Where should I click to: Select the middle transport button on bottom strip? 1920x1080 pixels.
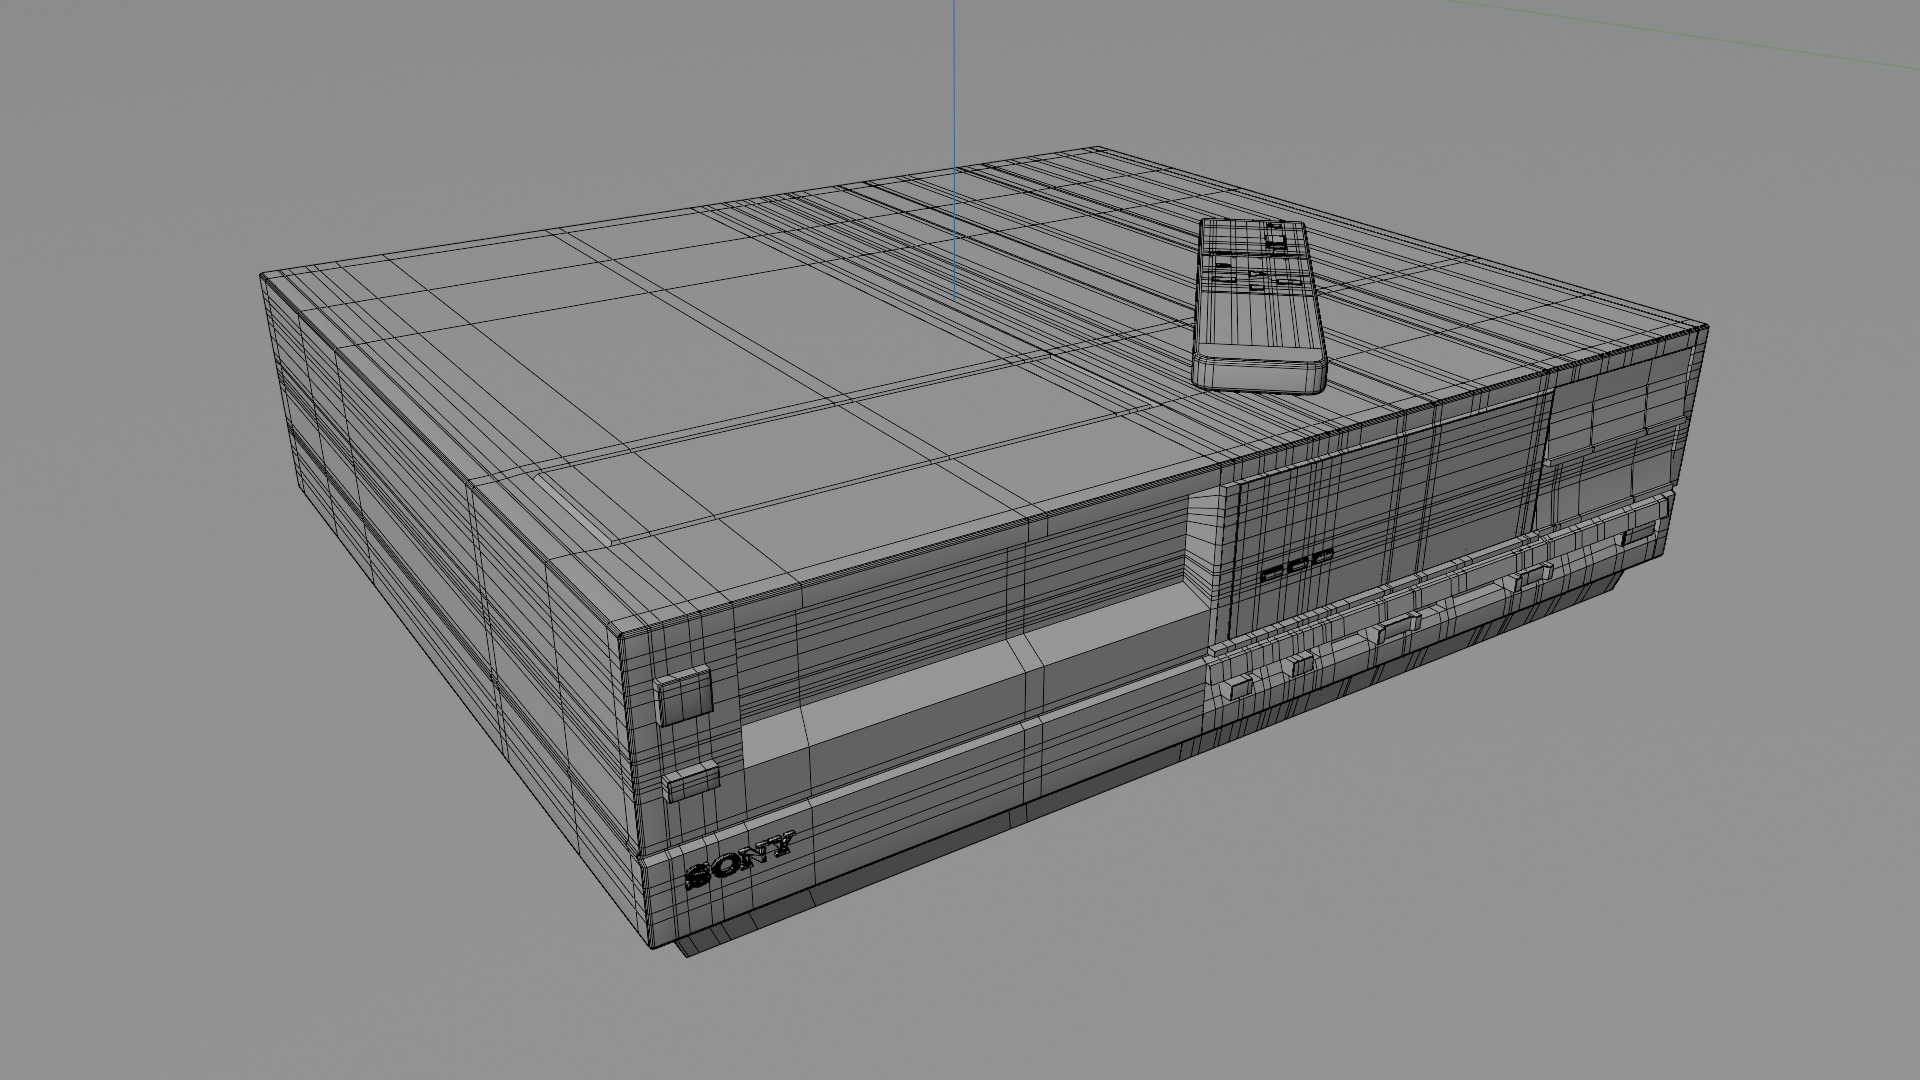pos(1395,628)
